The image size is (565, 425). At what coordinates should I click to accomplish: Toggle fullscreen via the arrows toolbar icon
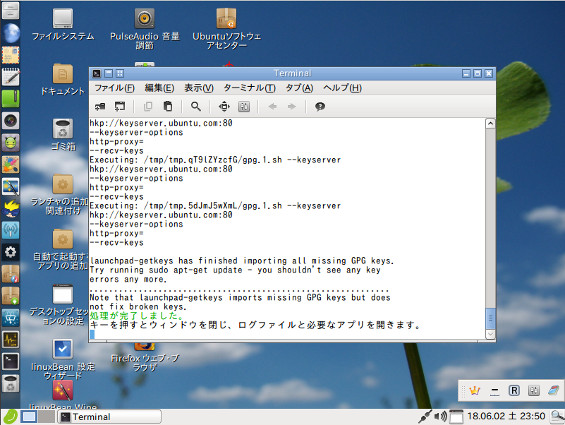point(224,106)
